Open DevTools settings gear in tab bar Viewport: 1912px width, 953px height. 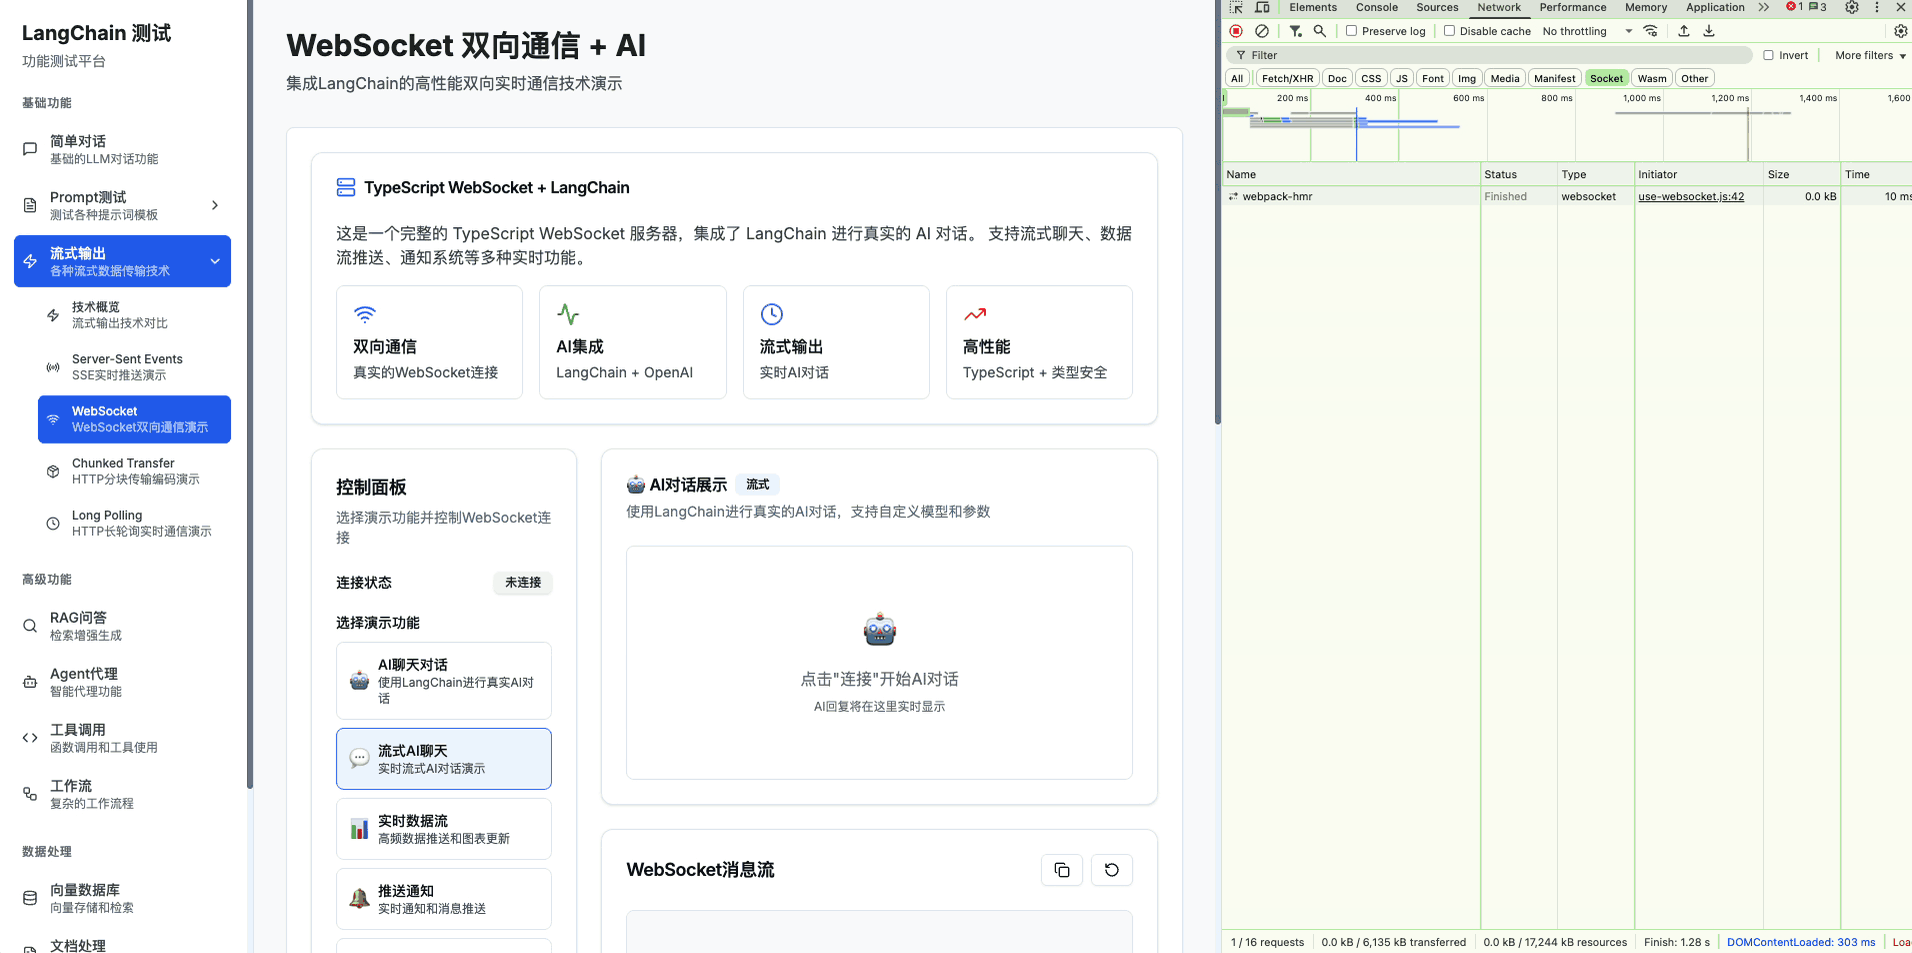pyautogui.click(x=1852, y=7)
